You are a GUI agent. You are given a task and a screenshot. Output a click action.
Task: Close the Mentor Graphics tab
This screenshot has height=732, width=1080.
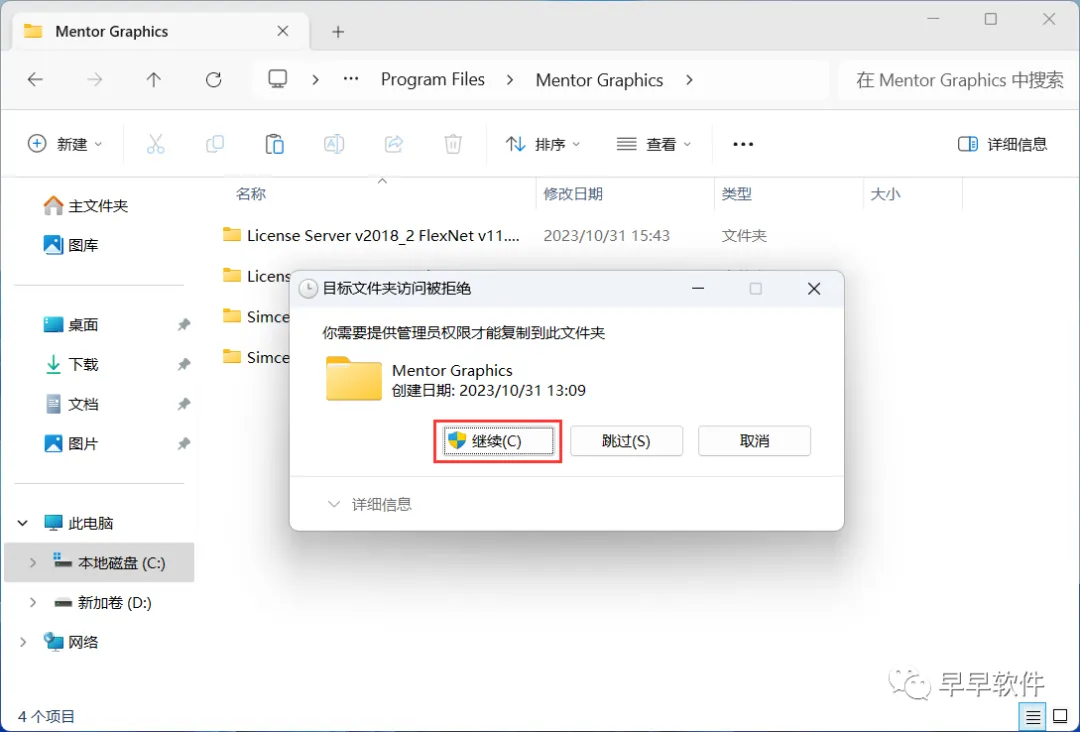282,32
